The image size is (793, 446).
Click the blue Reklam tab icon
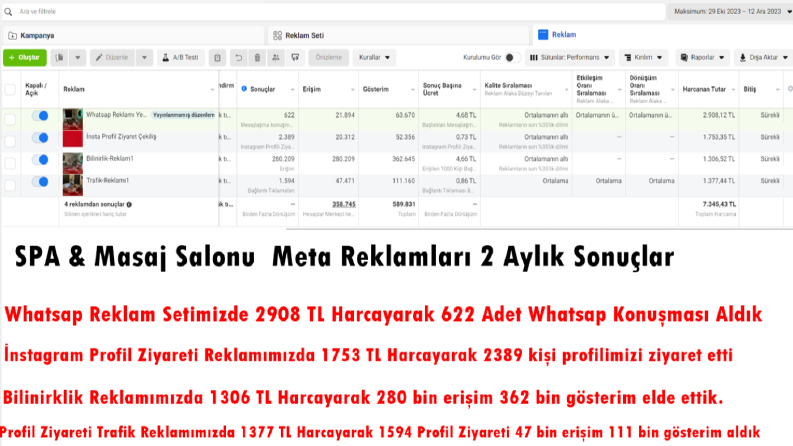click(x=543, y=34)
